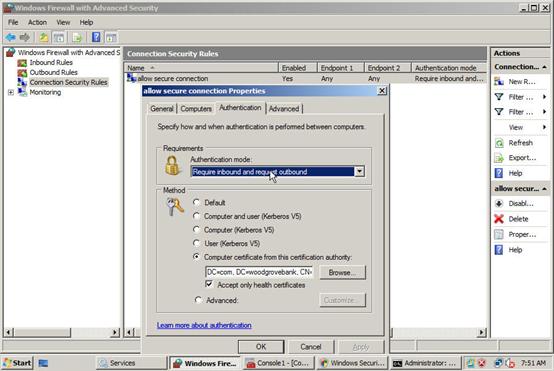Select the Inbound Rules tree node

point(51,63)
